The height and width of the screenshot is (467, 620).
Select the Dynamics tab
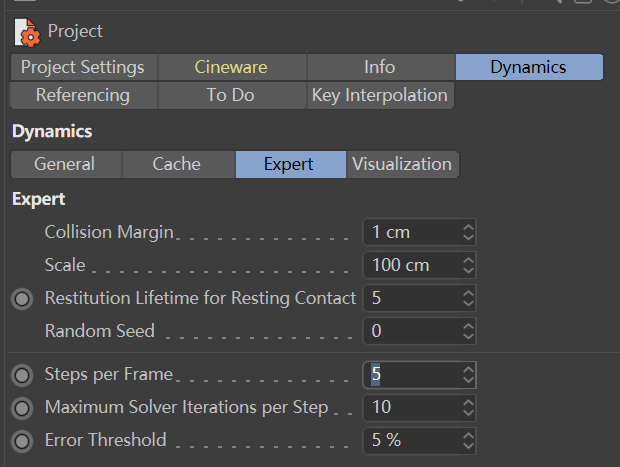(529, 67)
